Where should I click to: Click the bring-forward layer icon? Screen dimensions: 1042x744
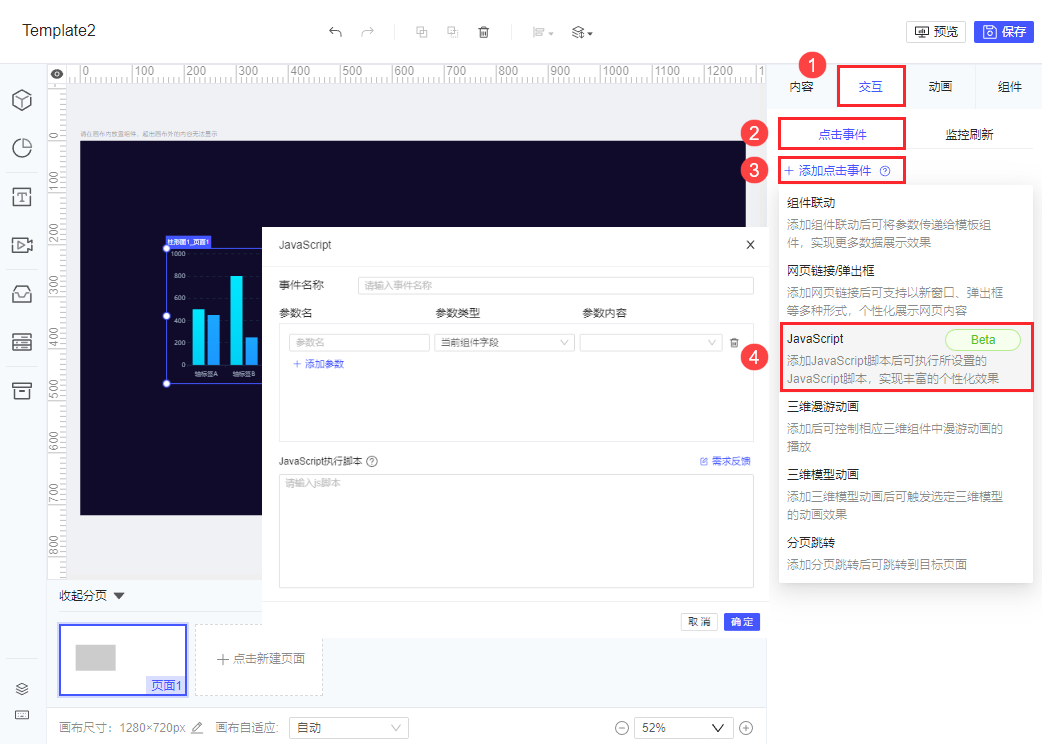pos(421,32)
